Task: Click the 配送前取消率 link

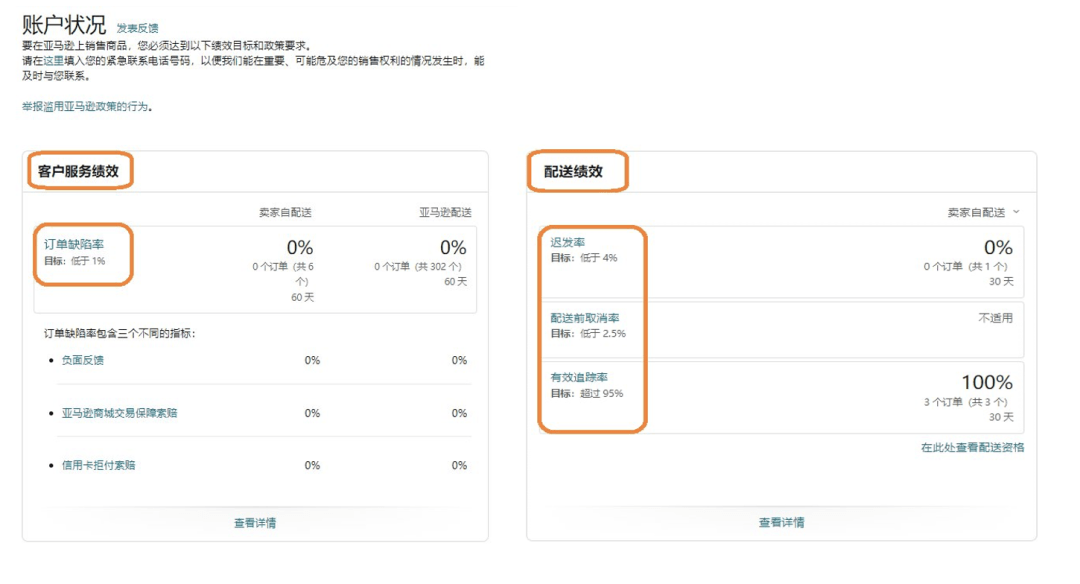Action: click(x=585, y=318)
